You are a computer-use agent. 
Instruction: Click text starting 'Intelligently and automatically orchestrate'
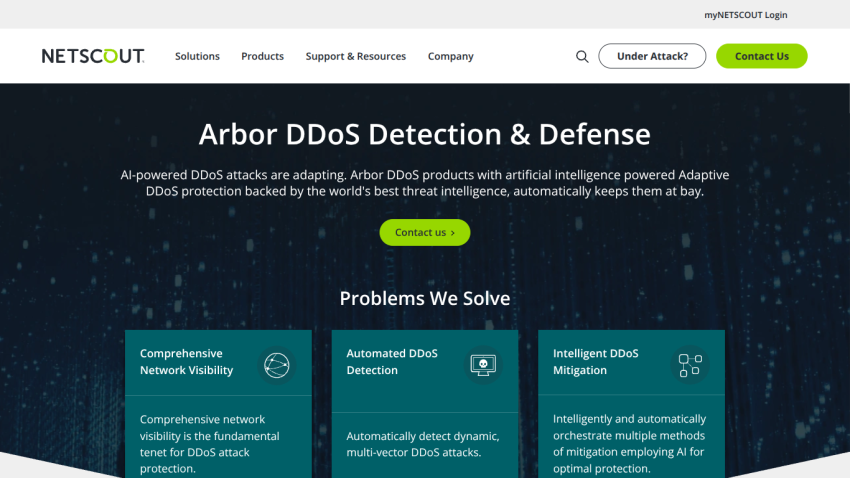[x=629, y=443]
